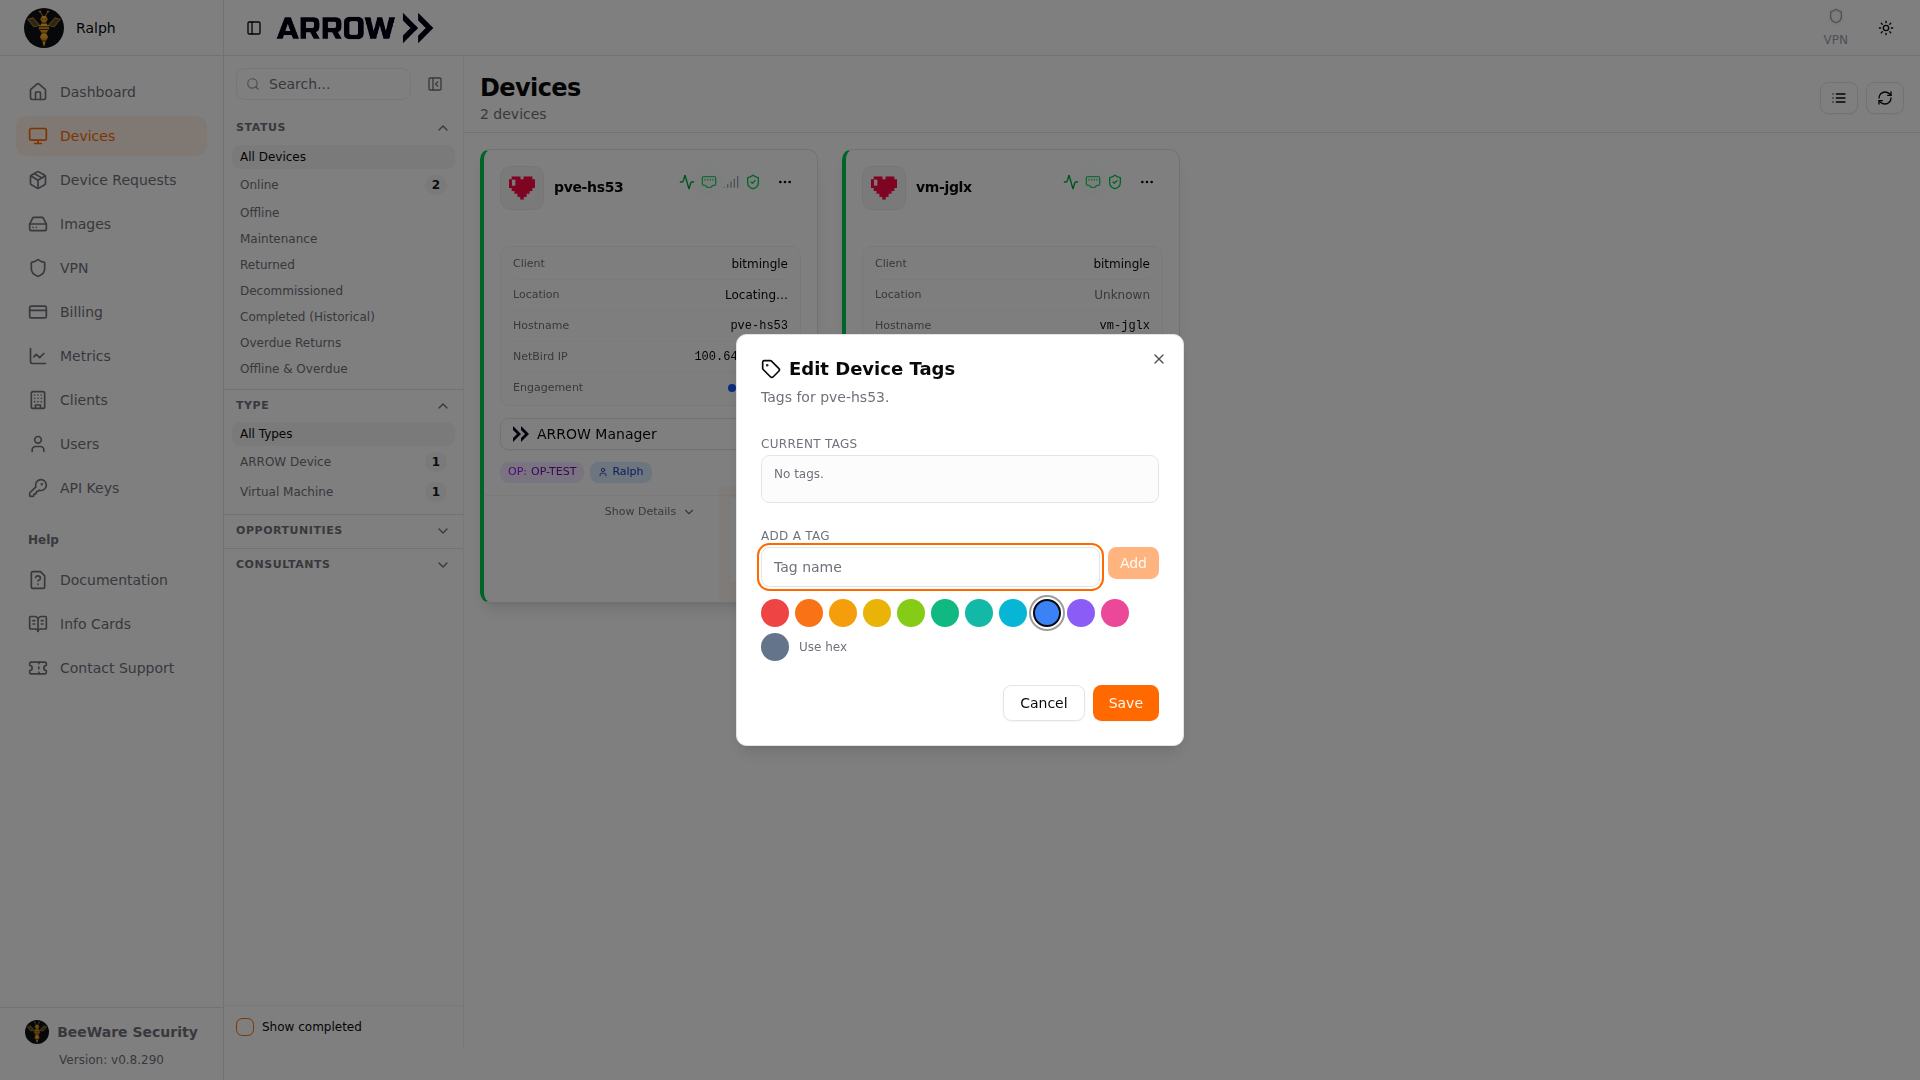1920x1080 pixels.
Task: Switch to list view icon
Action: pos(1838,98)
